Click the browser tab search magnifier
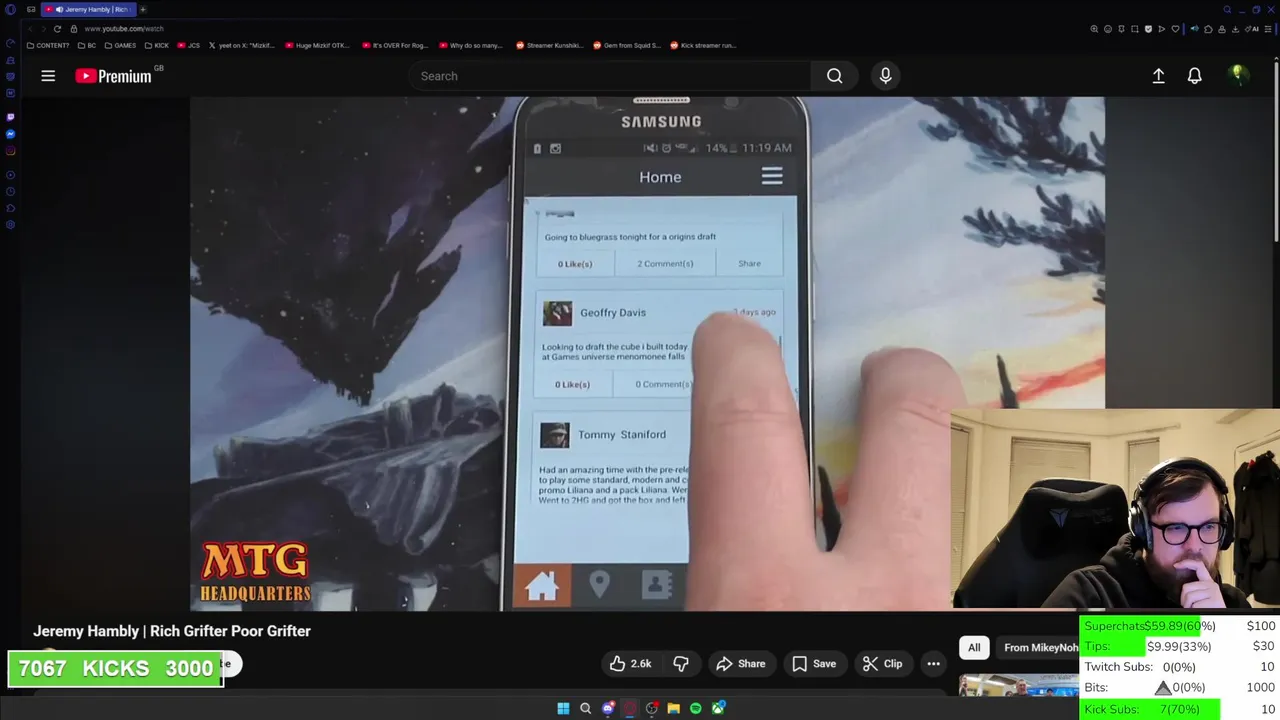 coord(1227,10)
